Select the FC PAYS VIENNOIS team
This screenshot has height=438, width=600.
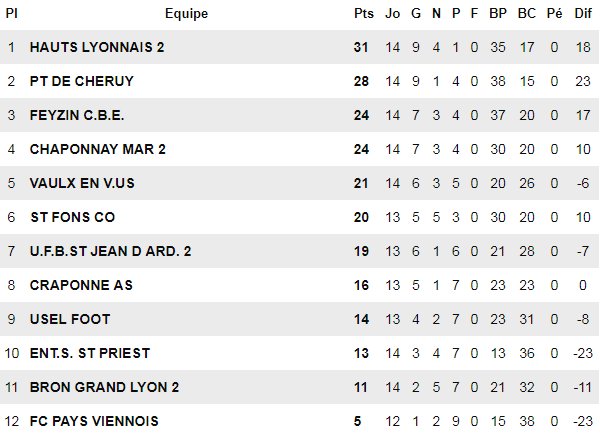pos(94,421)
